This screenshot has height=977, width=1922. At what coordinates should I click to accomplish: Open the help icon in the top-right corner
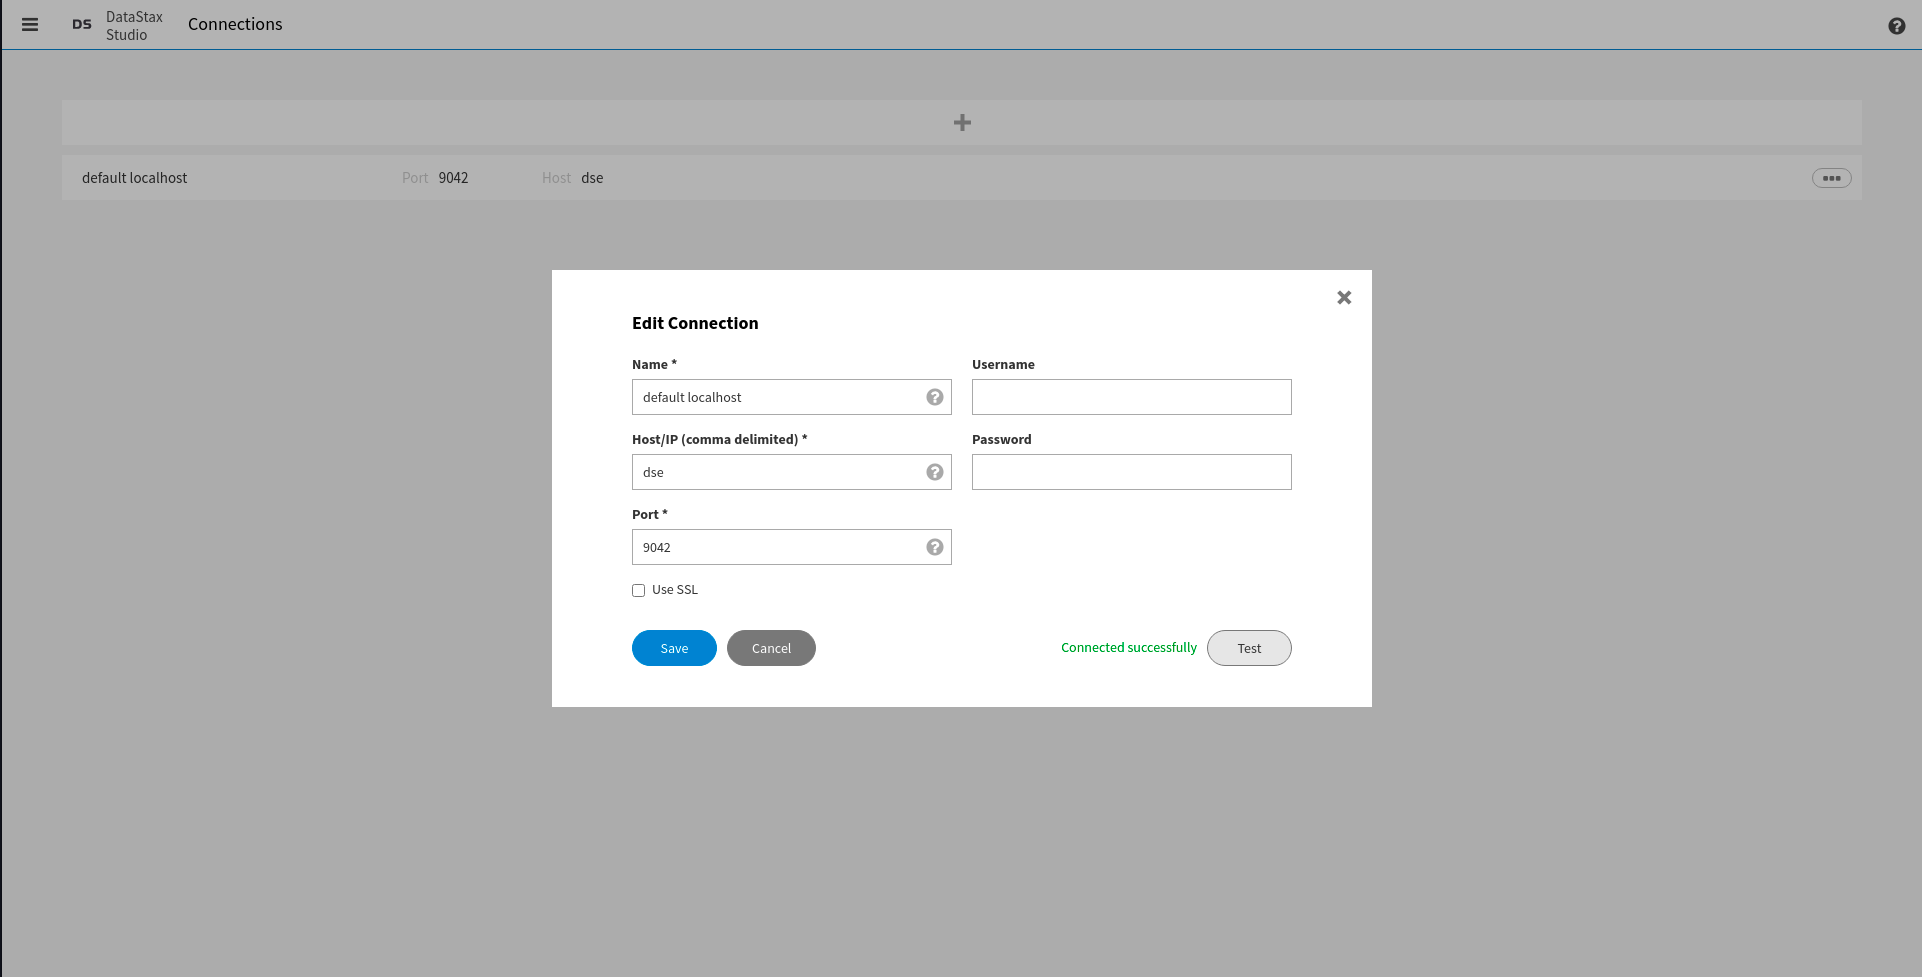(1896, 25)
